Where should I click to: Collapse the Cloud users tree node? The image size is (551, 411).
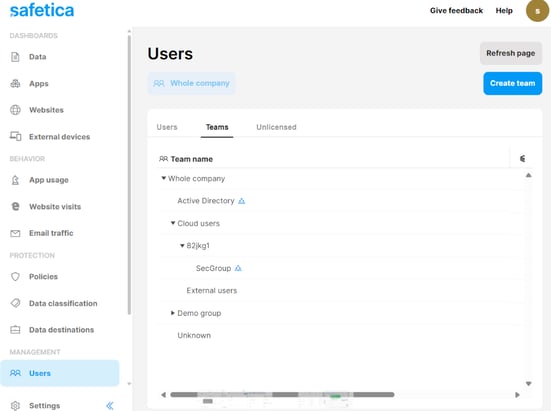point(173,223)
